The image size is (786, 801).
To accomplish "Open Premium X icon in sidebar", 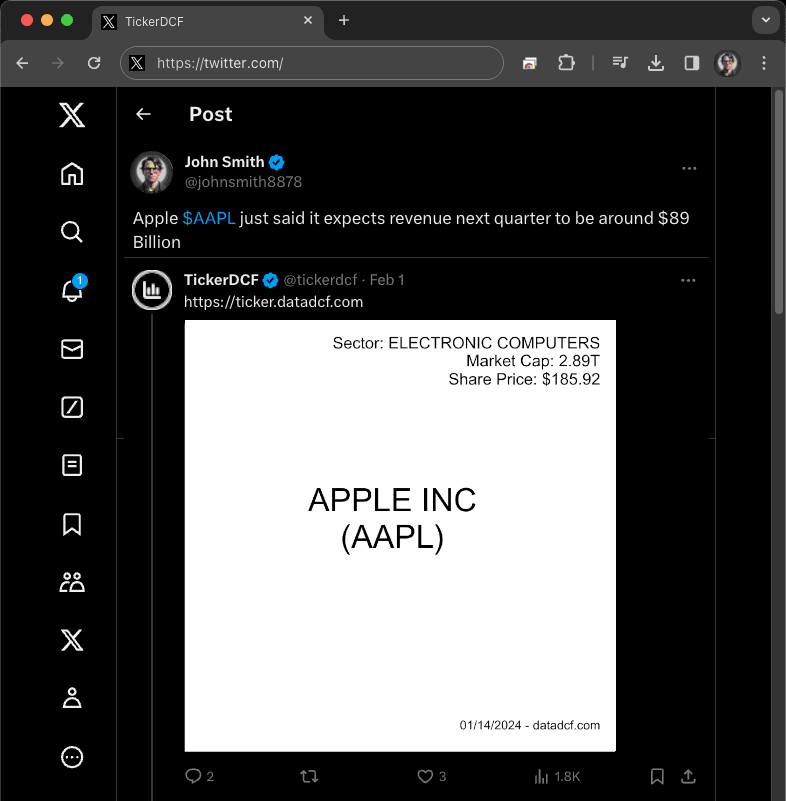I will (72, 640).
